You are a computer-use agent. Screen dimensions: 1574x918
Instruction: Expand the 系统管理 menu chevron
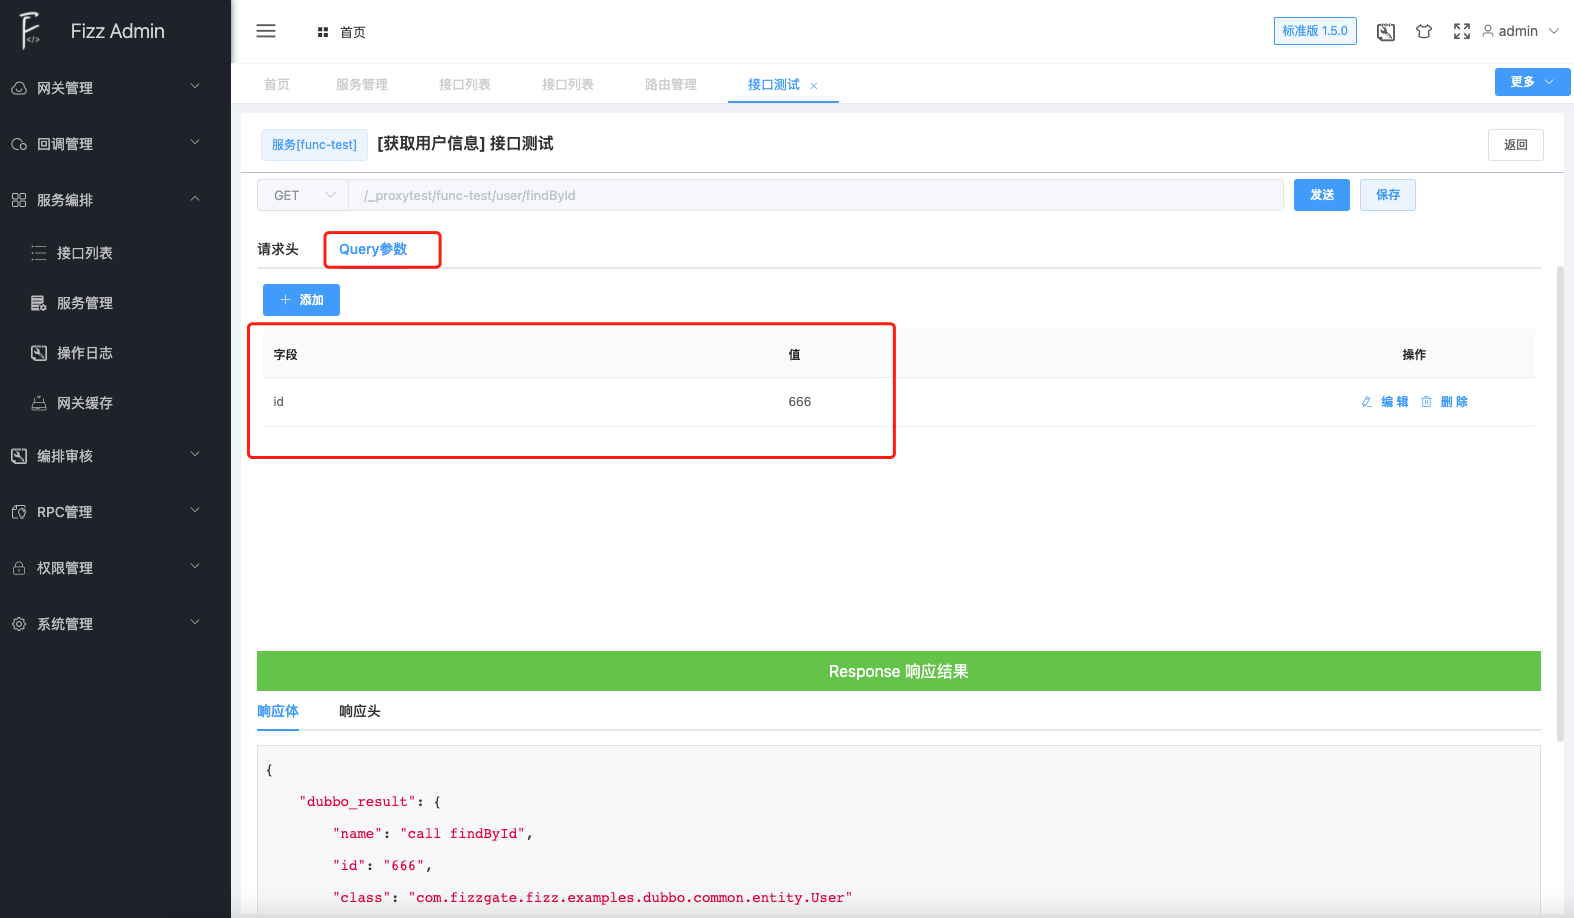point(195,622)
